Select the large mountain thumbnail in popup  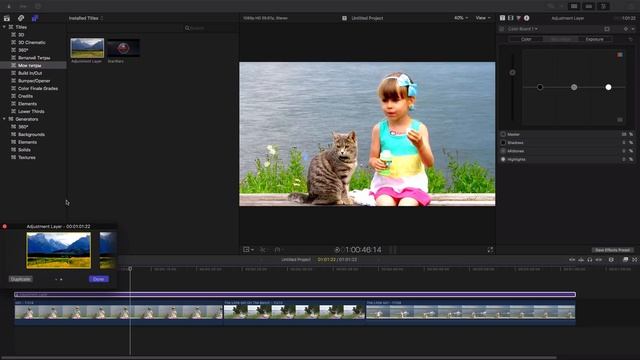(58, 250)
